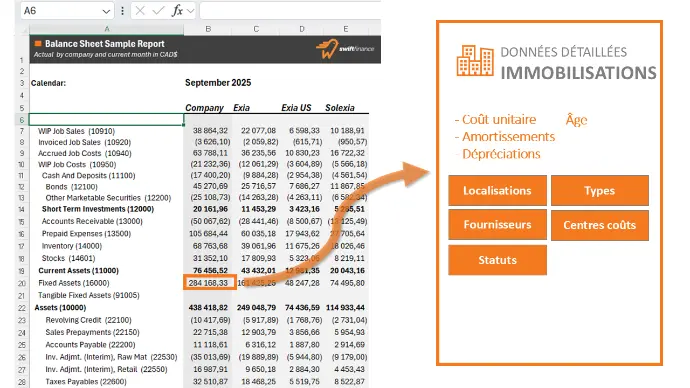Viewport: 690px width, 388px height.
Task: Click the Coût unitaire text
Action: [x=499, y=120]
